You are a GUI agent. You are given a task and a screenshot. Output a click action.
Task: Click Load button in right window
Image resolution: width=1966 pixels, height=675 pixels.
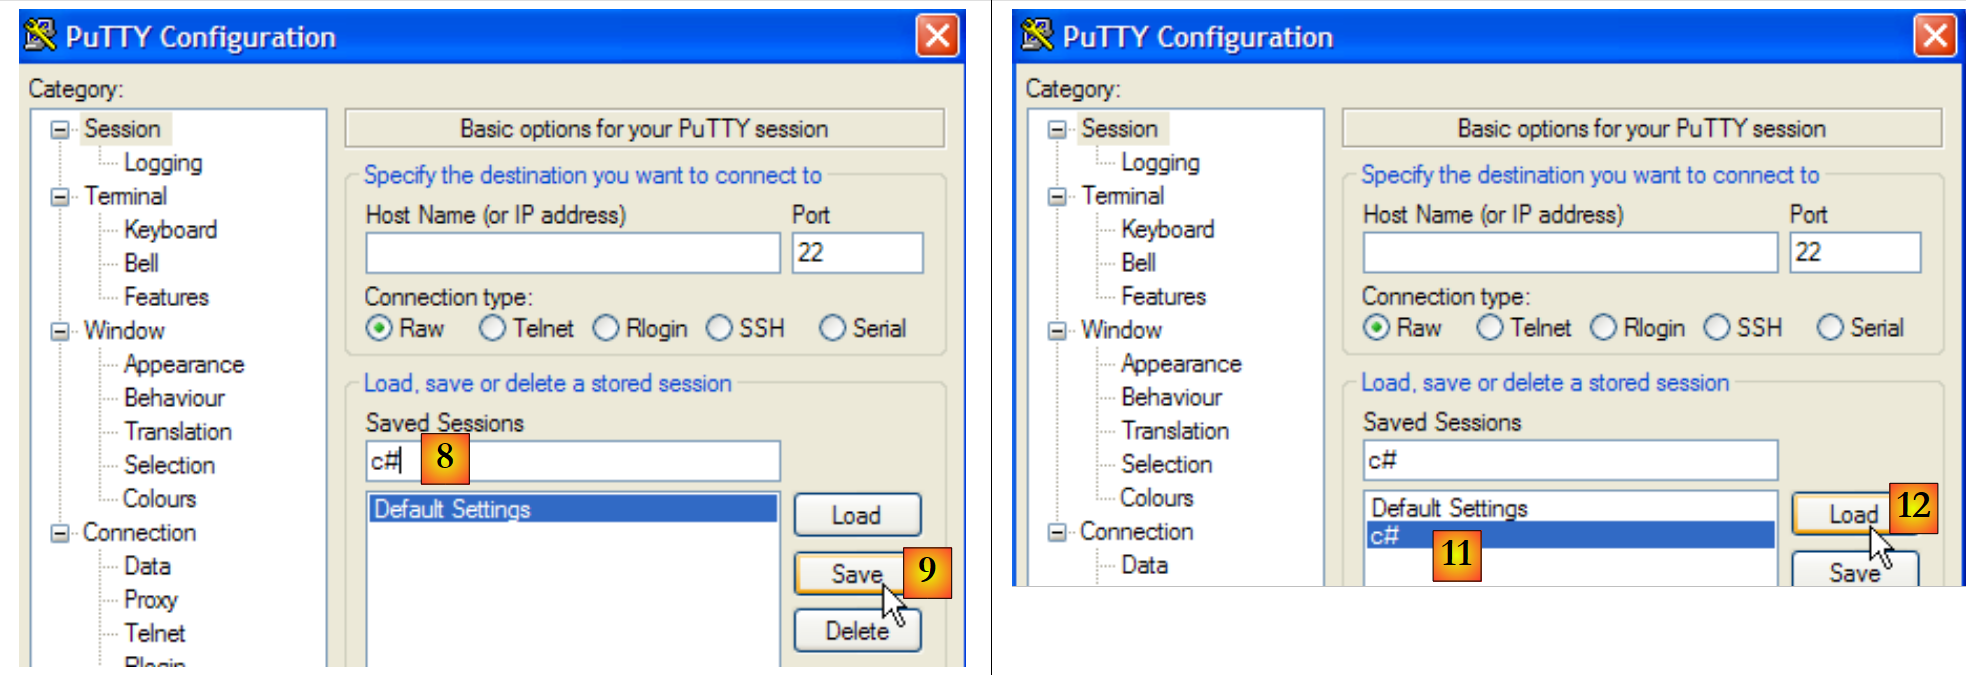pos(1853,514)
